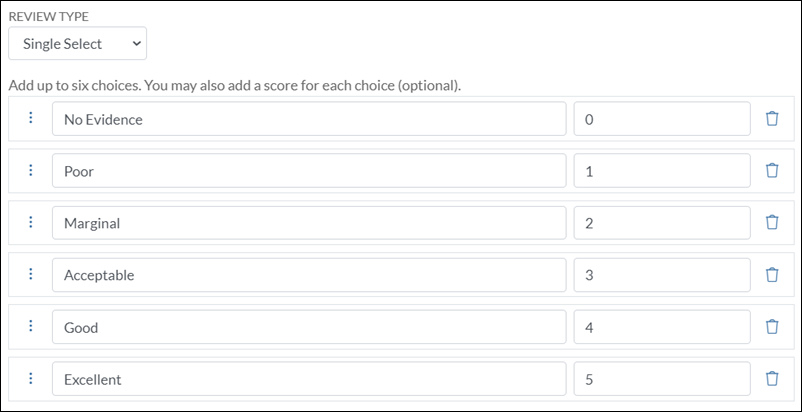Edit the score field showing 3
Screen dimensions: 802x412
(x=661, y=275)
